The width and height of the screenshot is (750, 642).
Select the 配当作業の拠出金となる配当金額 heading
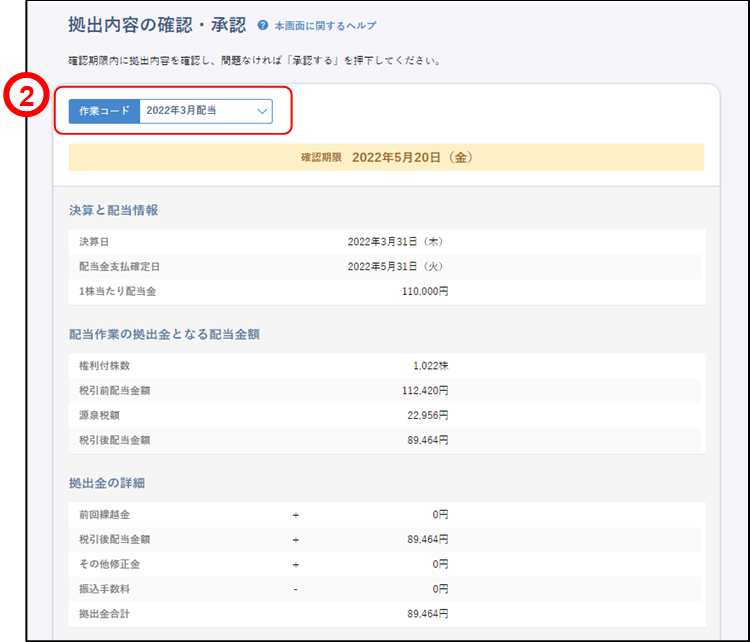(x=164, y=334)
